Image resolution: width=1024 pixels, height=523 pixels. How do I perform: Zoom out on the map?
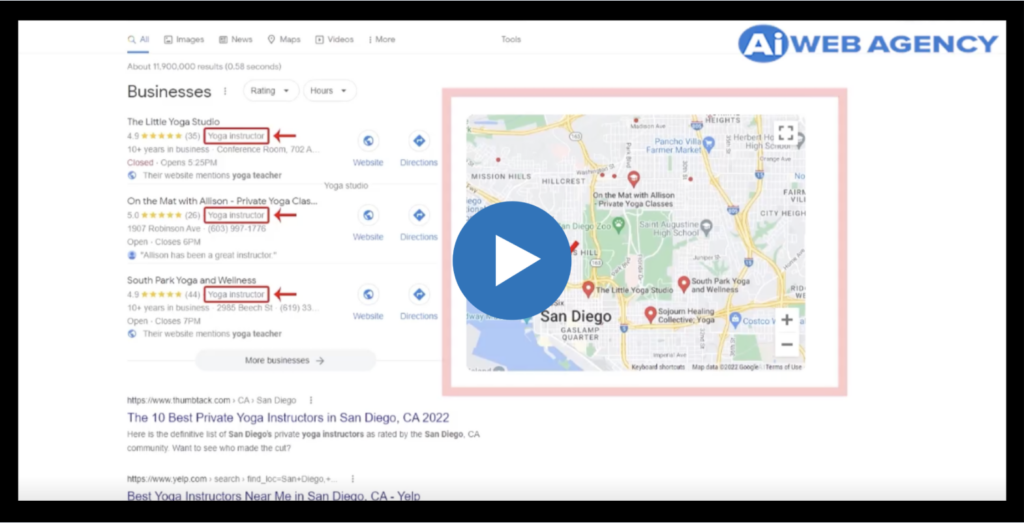(787, 344)
